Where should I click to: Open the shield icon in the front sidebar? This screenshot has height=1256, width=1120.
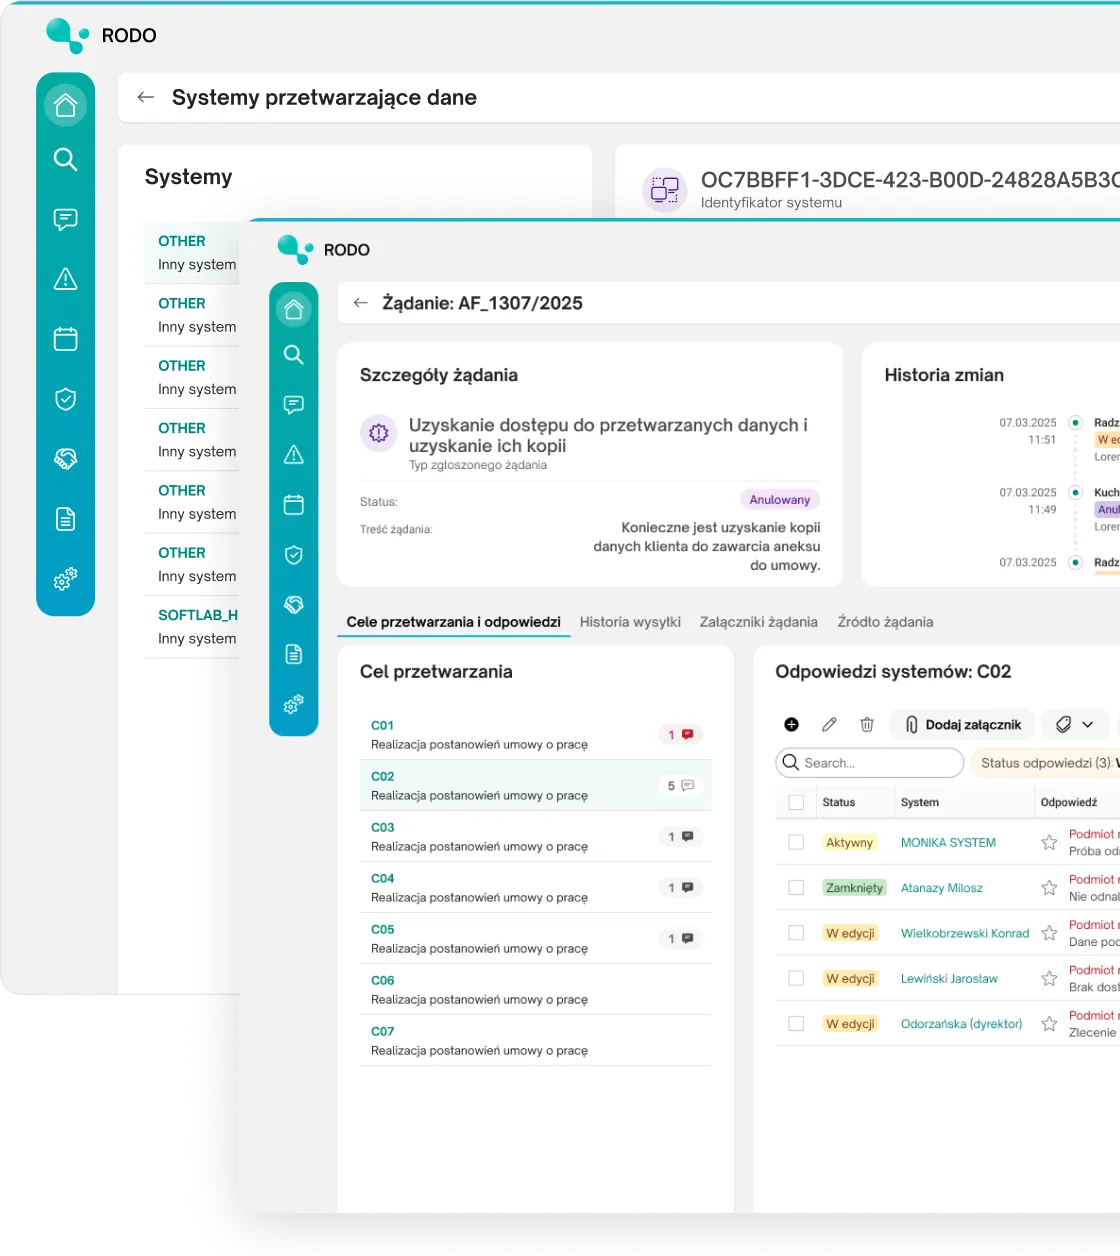tap(293, 555)
